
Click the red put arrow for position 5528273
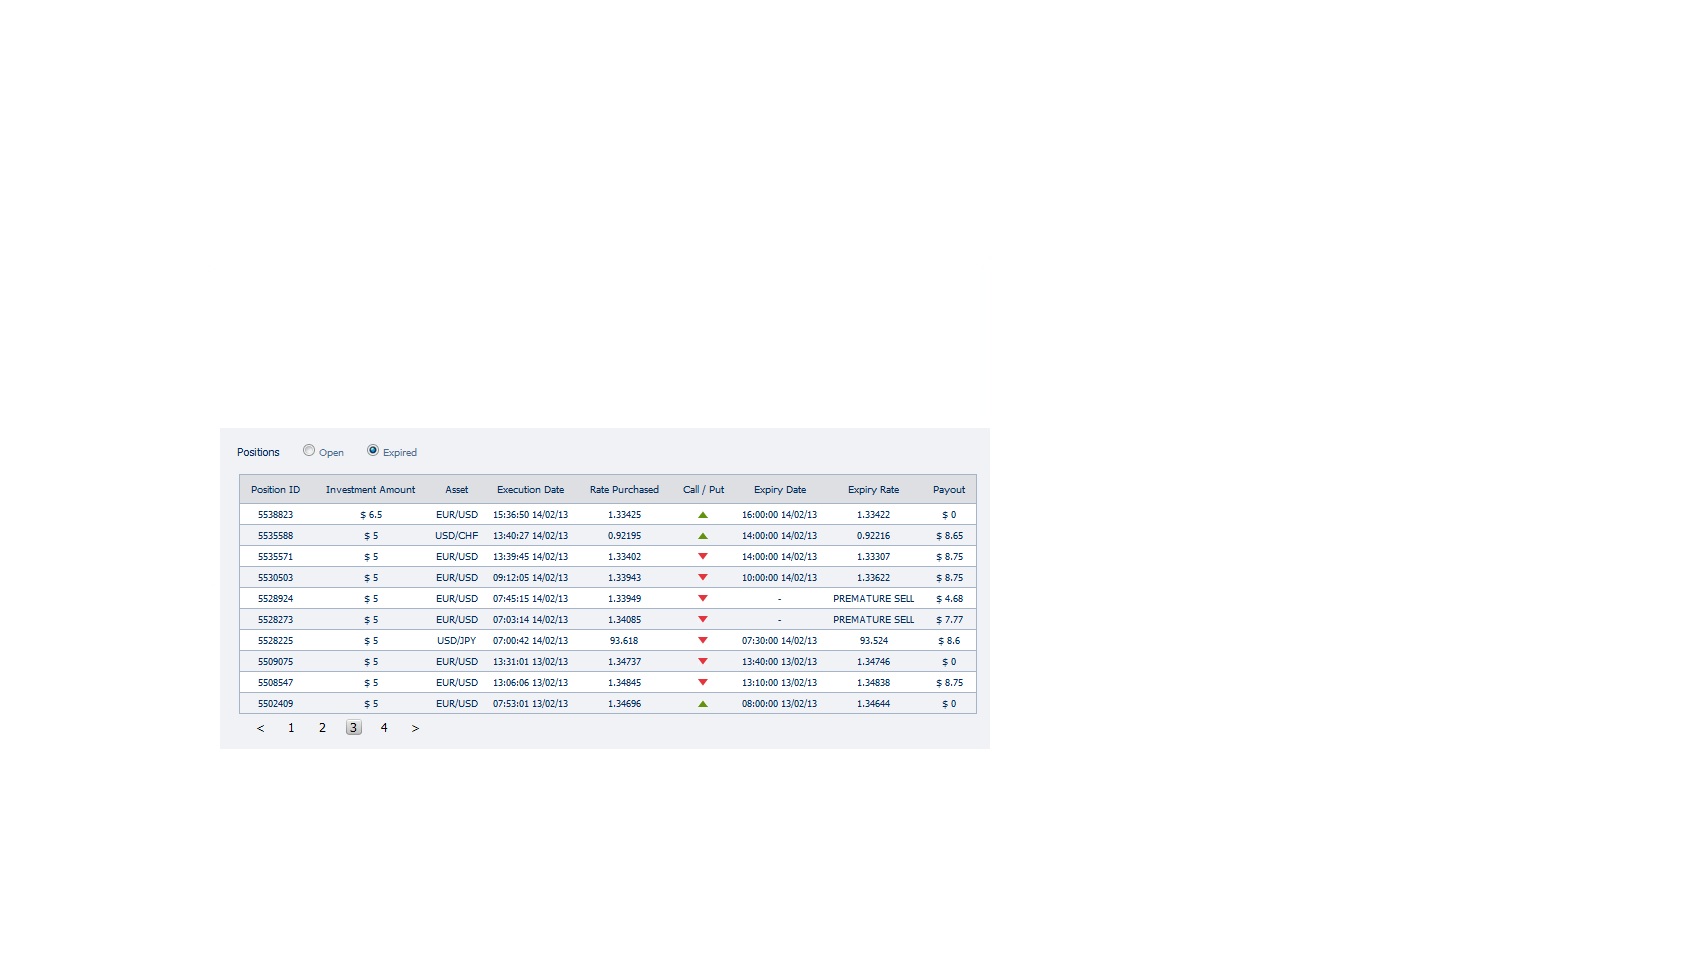[x=703, y=620]
